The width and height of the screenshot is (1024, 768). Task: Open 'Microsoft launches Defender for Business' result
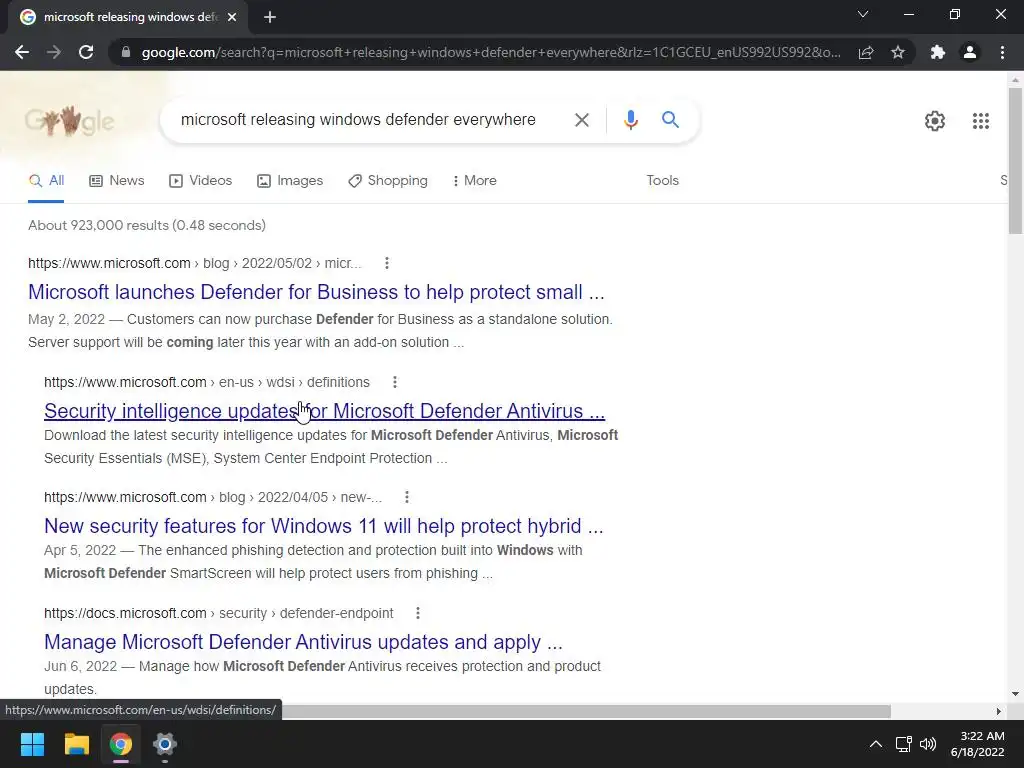[316, 292]
